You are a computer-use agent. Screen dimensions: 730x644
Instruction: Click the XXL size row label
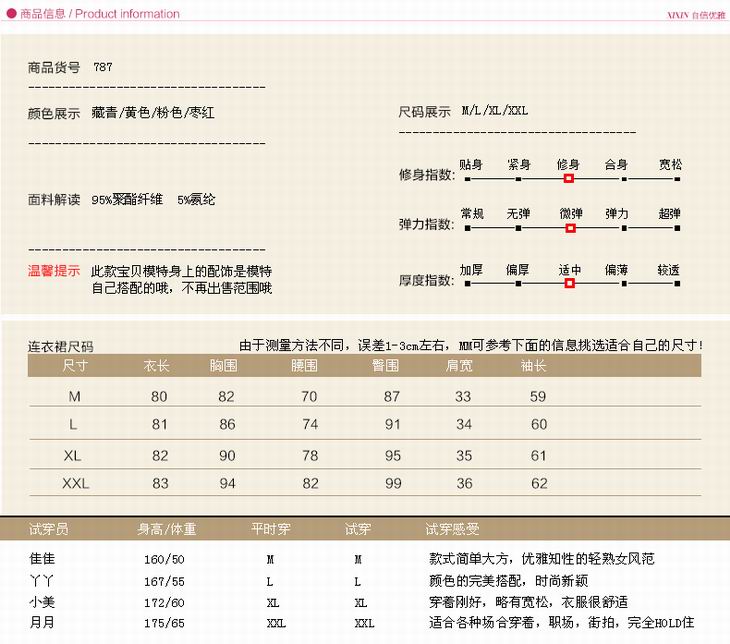[x=75, y=483]
